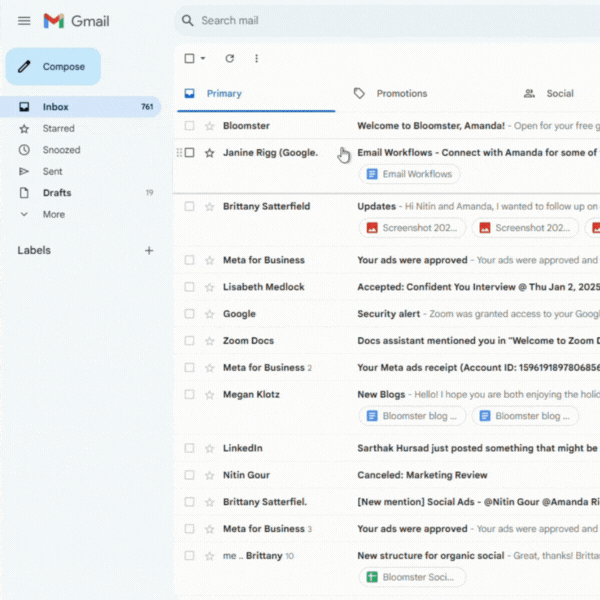600x600 pixels.
Task: Click in the Search mail field
Action: point(386,21)
